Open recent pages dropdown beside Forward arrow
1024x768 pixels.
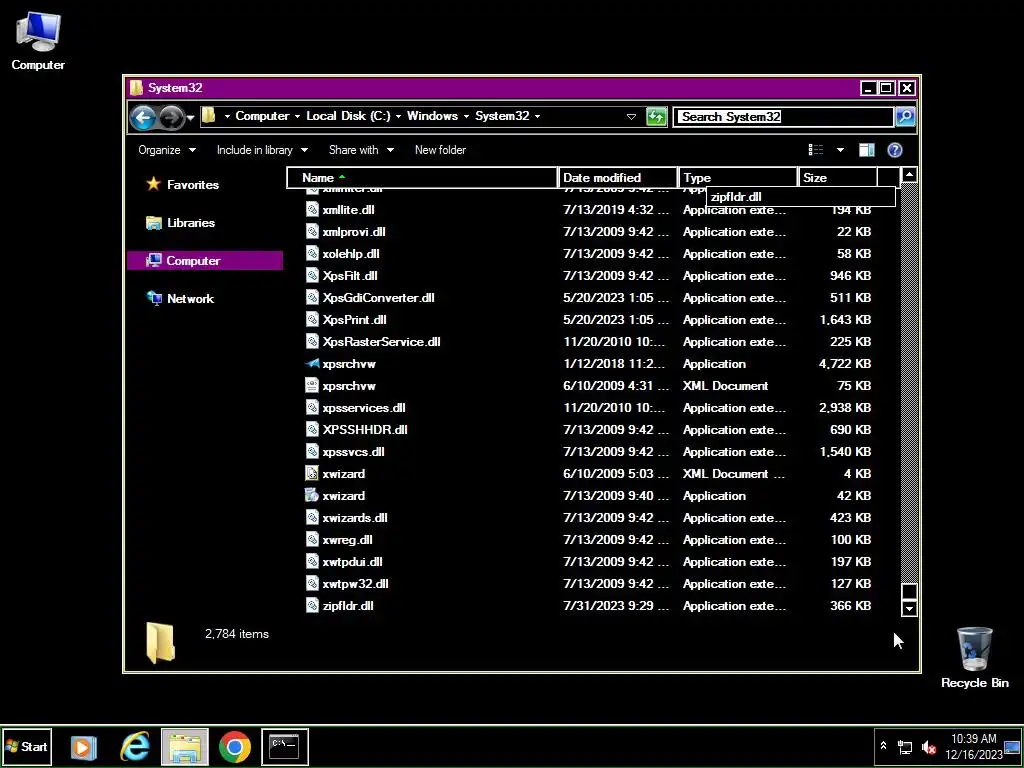pyautogui.click(x=190, y=118)
